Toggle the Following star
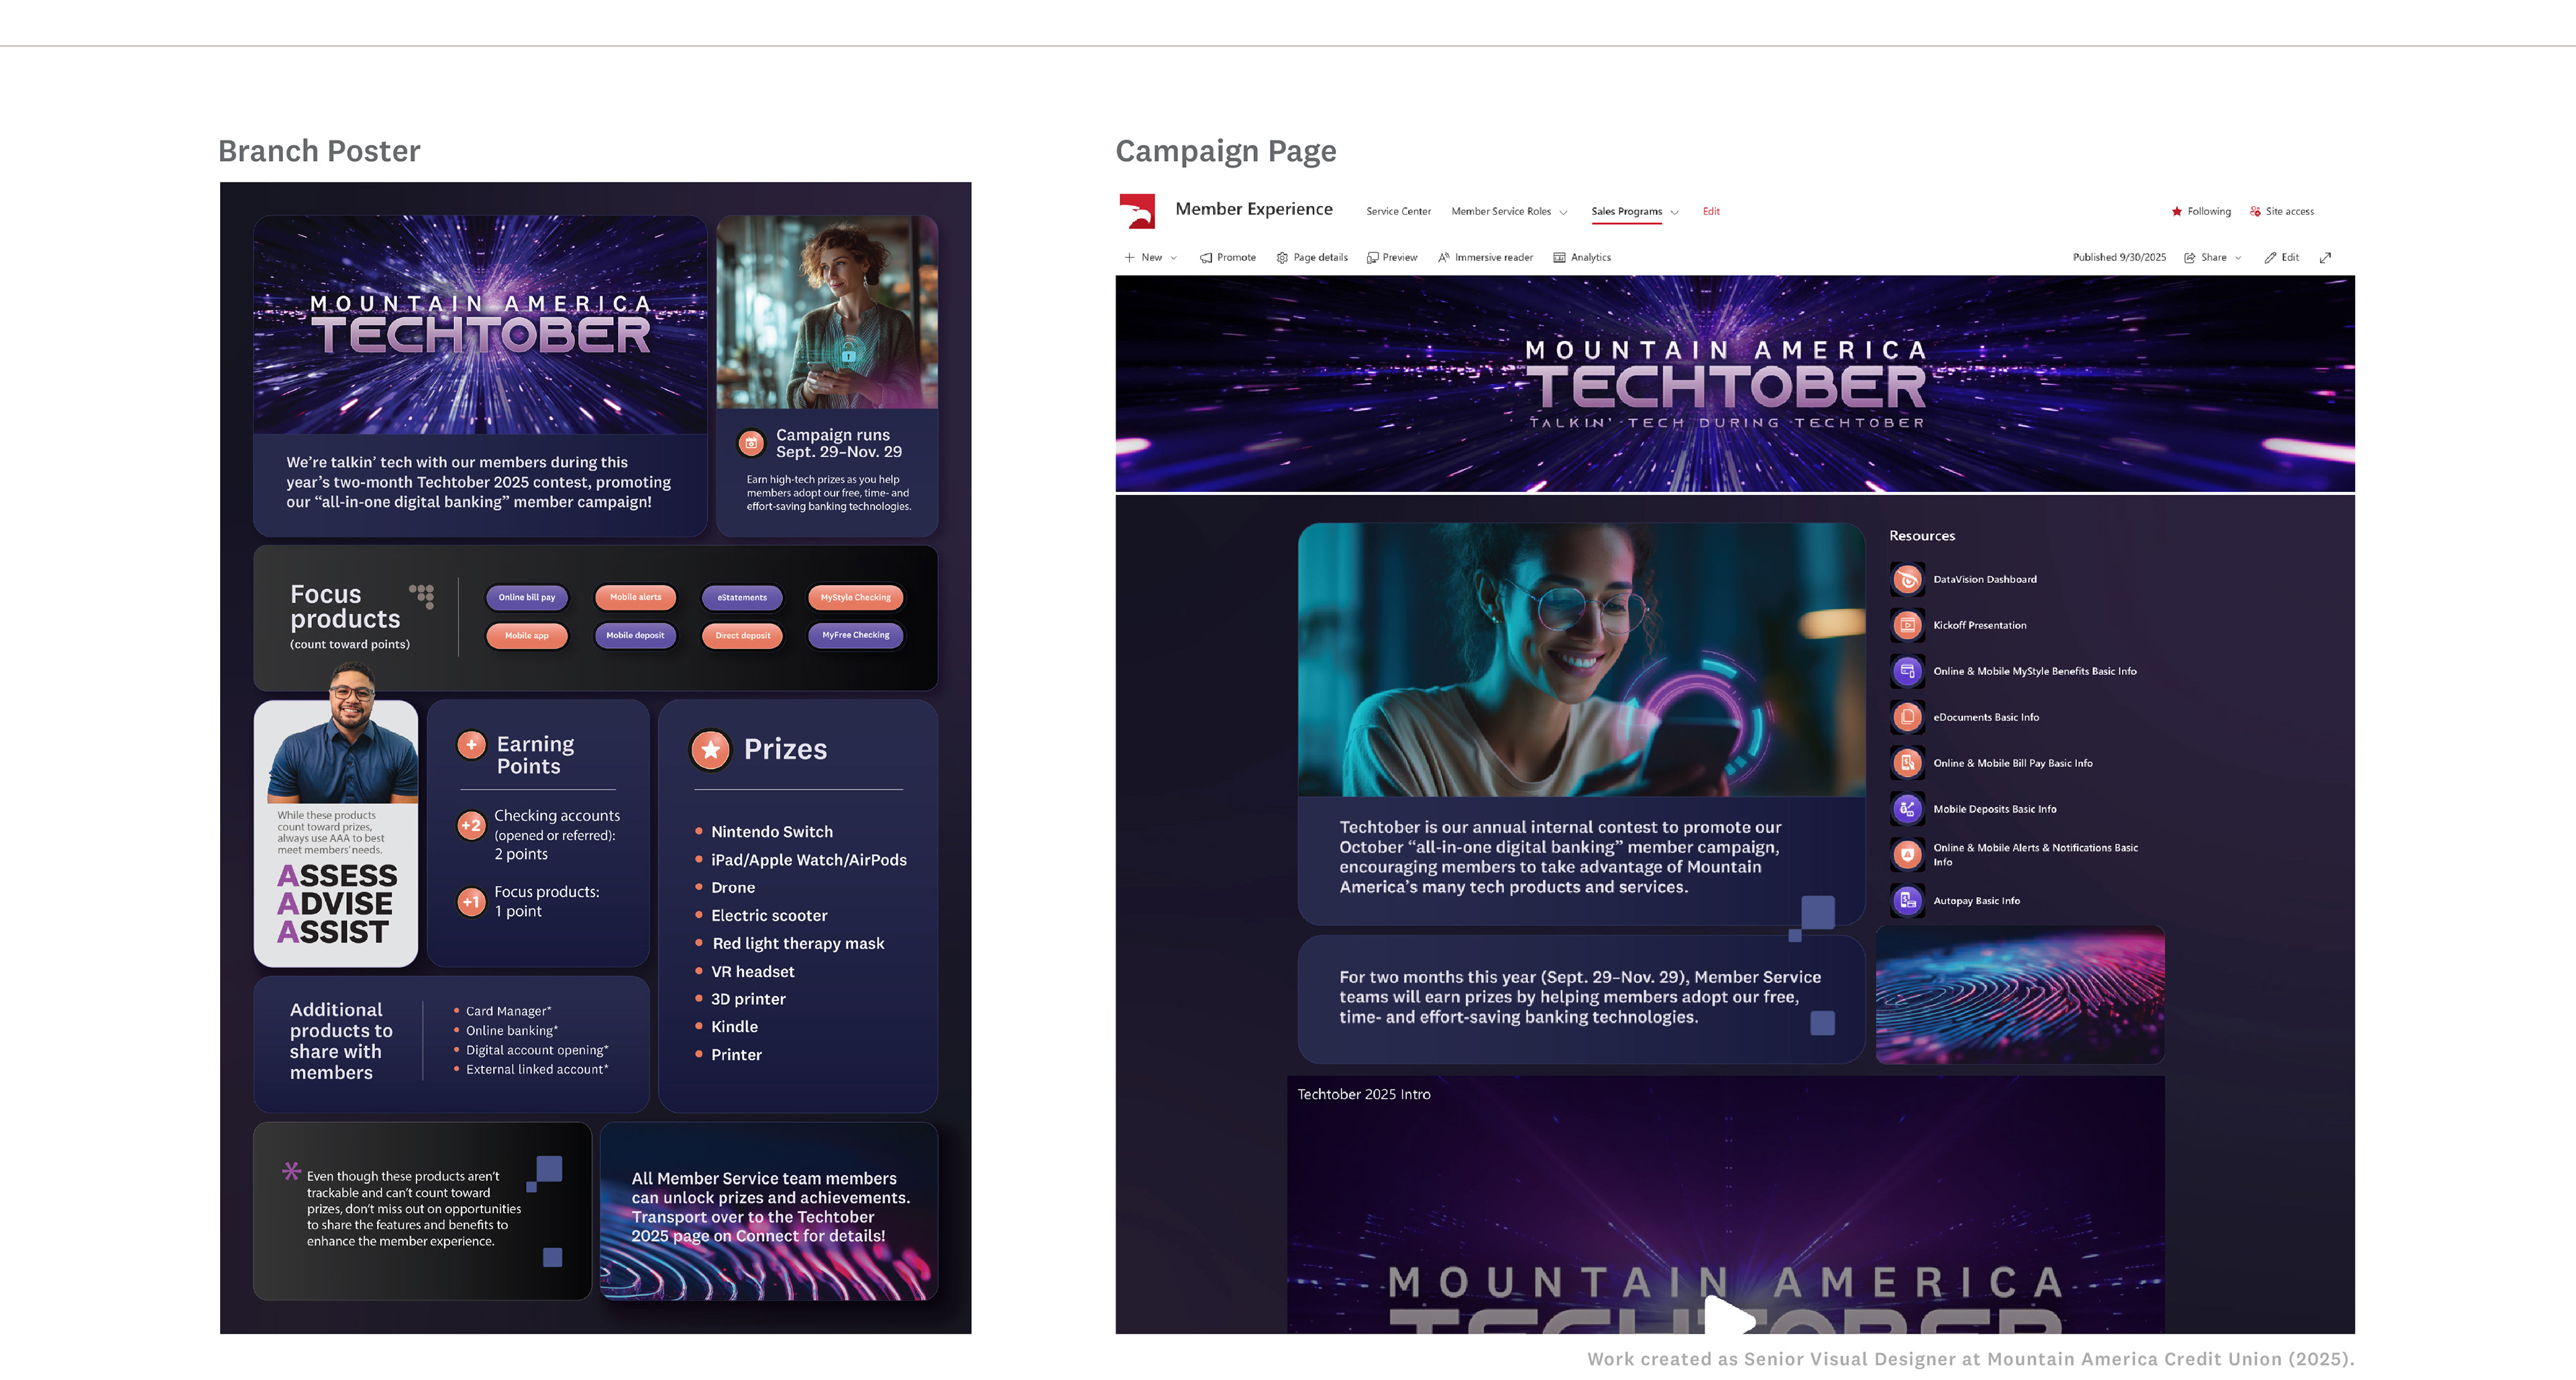Screen dimensions: 2576x1380 (x=2177, y=211)
